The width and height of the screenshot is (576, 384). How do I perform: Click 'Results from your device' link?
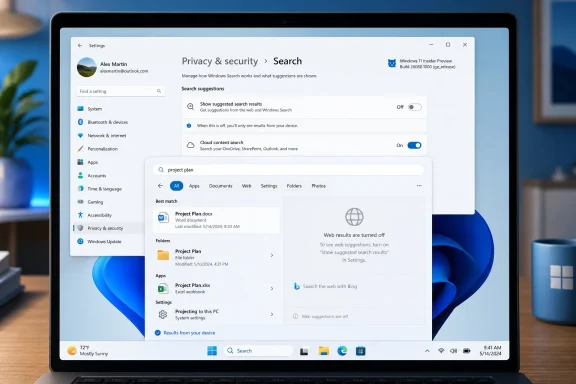[189, 333]
